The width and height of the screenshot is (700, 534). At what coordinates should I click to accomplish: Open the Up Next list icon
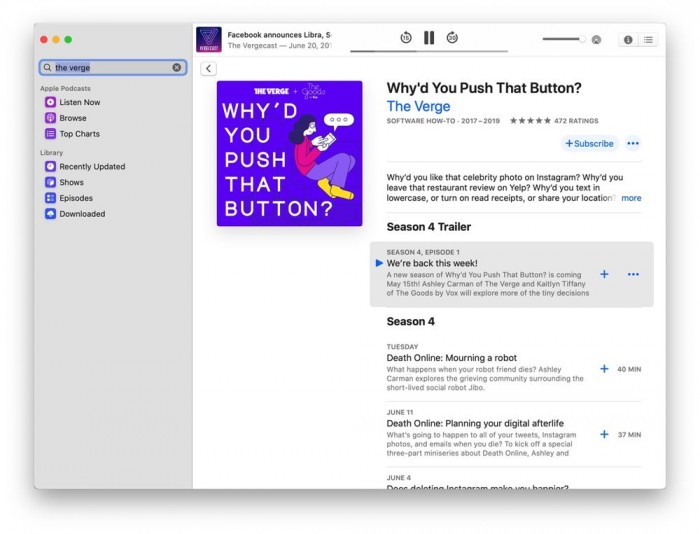coord(648,40)
